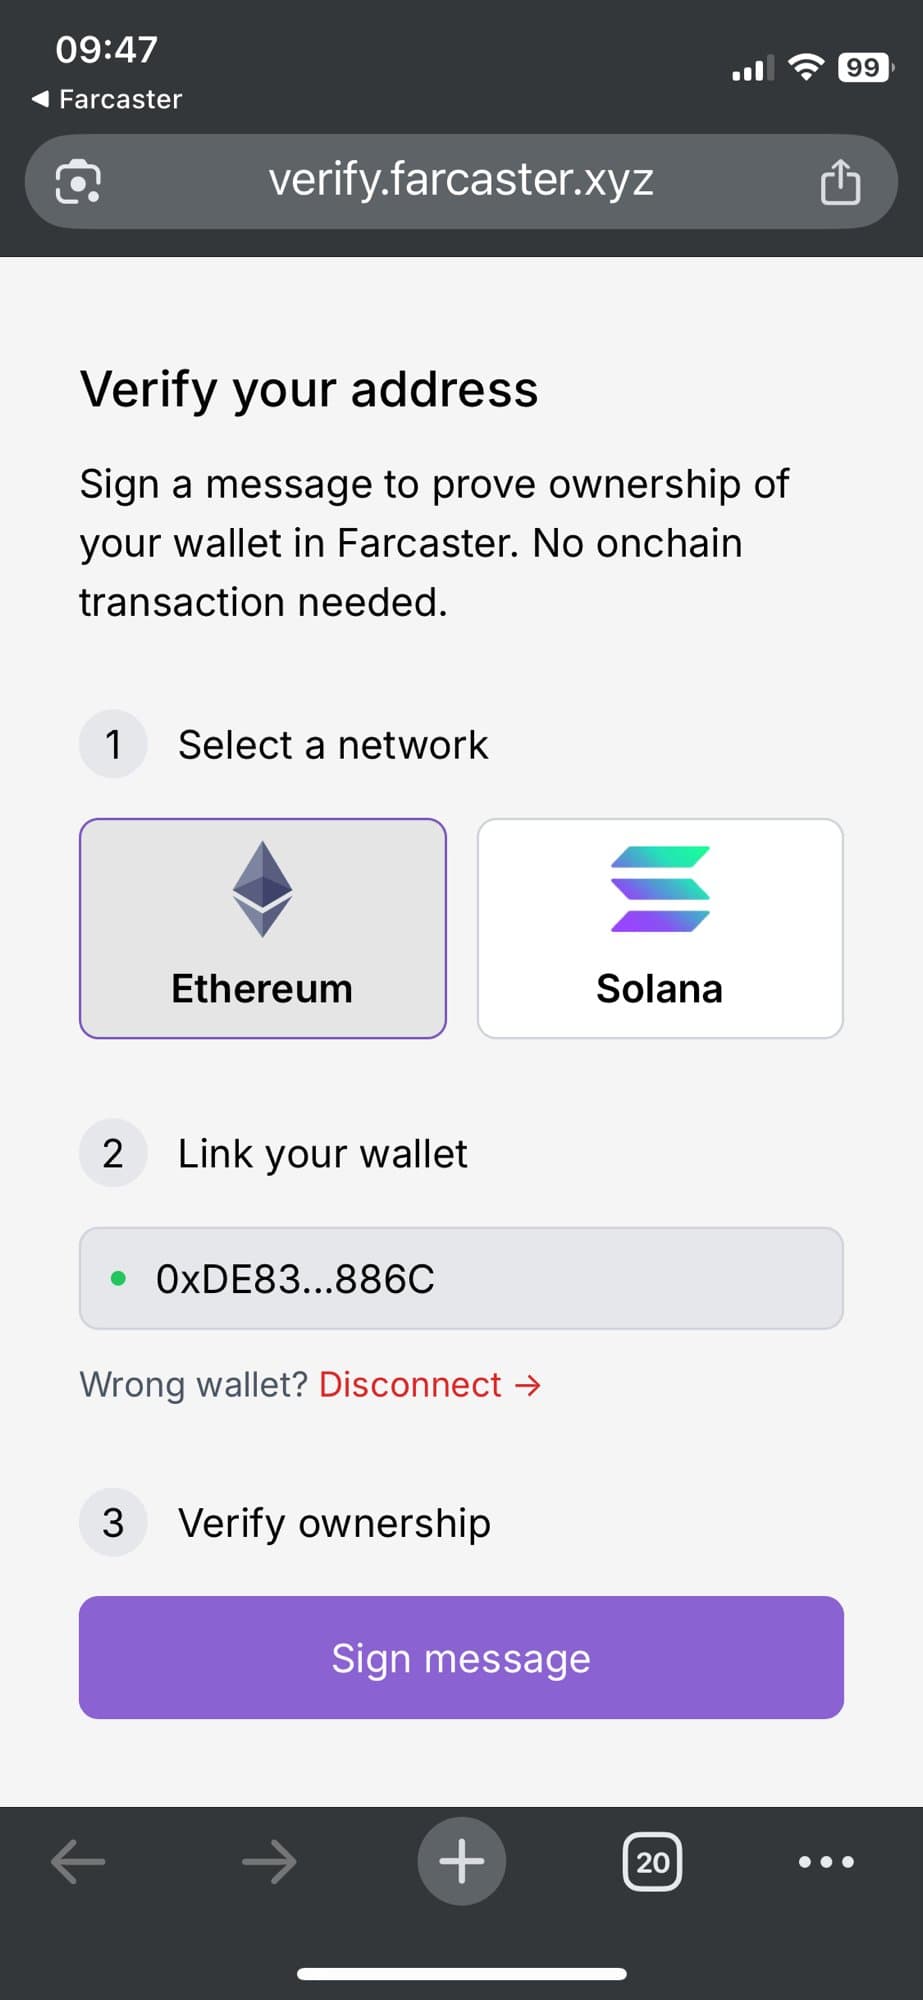The width and height of the screenshot is (923, 2000).
Task: Open the more options ellipsis icon
Action: 824,1861
